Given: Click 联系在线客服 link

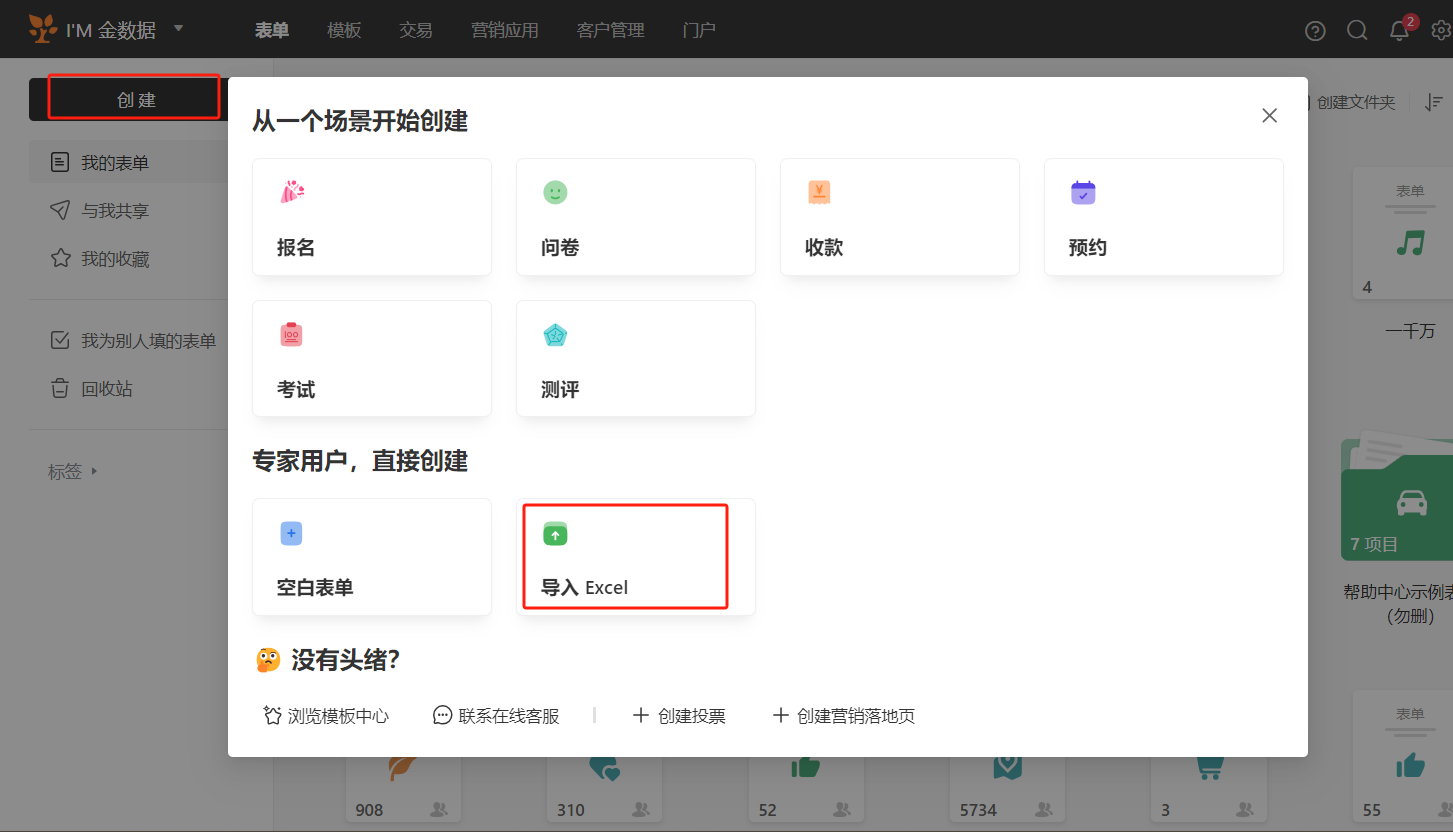Looking at the screenshot, I should click(497, 715).
